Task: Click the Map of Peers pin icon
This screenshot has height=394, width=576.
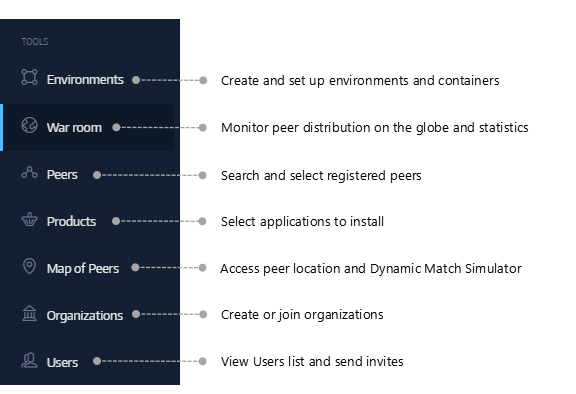Action: point(29,266)
